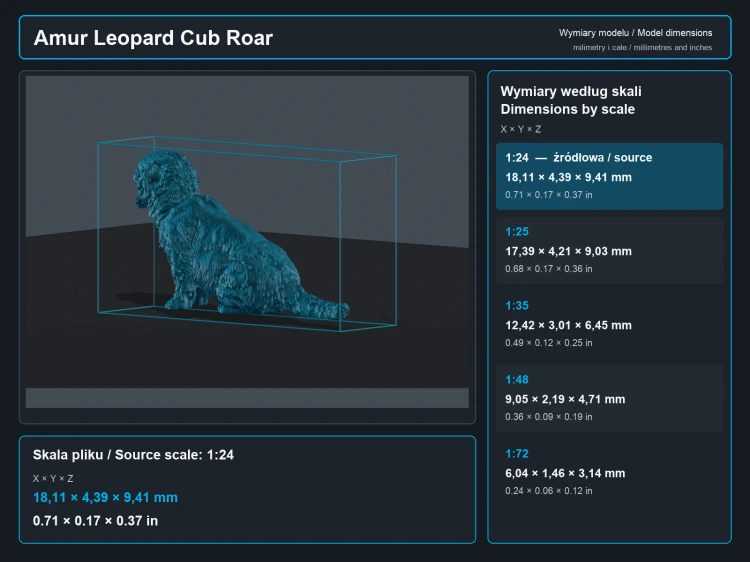
Task: Click '0.24 × 0.06 × 0.12 in' value
Action: [x=549, y=491]
